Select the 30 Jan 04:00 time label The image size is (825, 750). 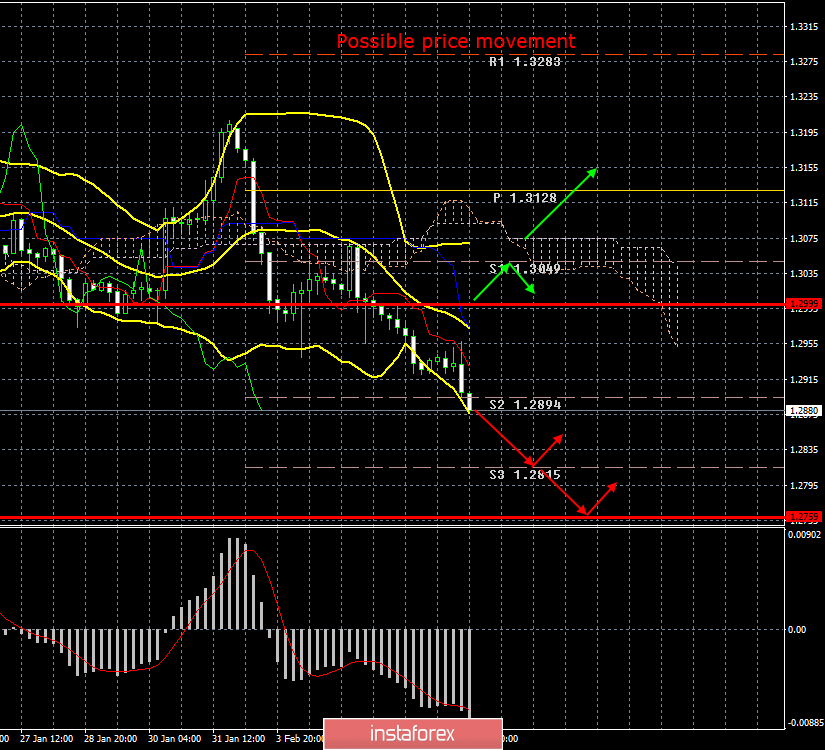point(175,740)
